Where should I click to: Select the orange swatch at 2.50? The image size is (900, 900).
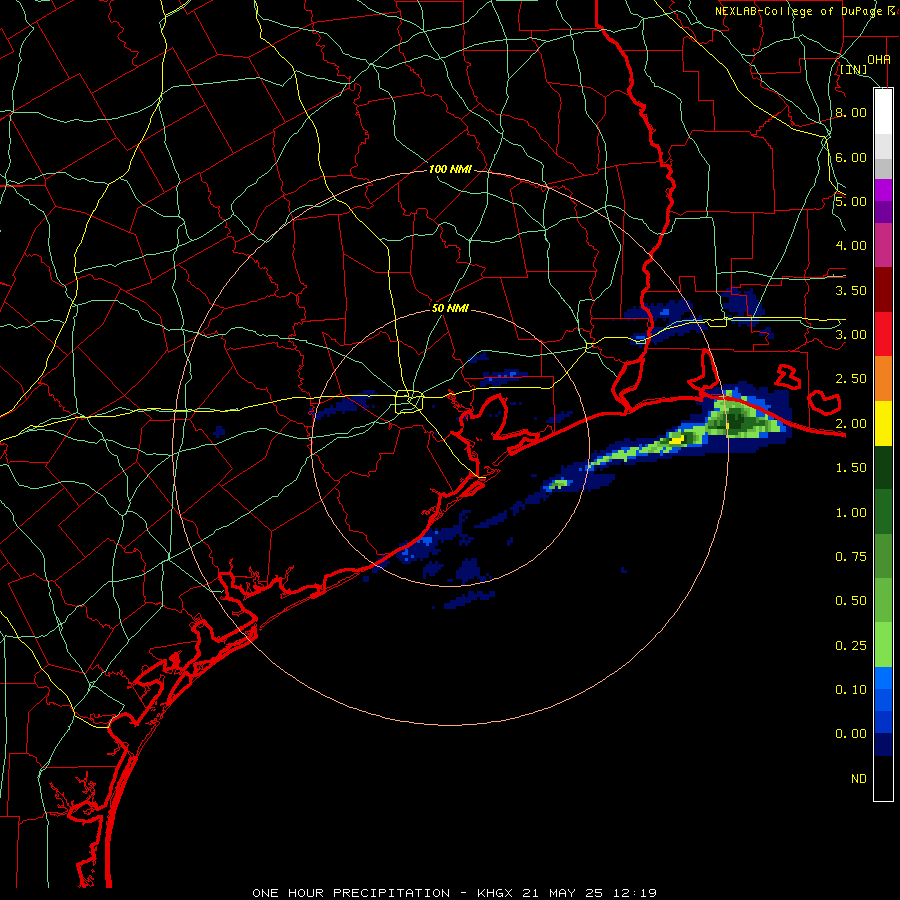pyautogui.click(x=883, y=379)
